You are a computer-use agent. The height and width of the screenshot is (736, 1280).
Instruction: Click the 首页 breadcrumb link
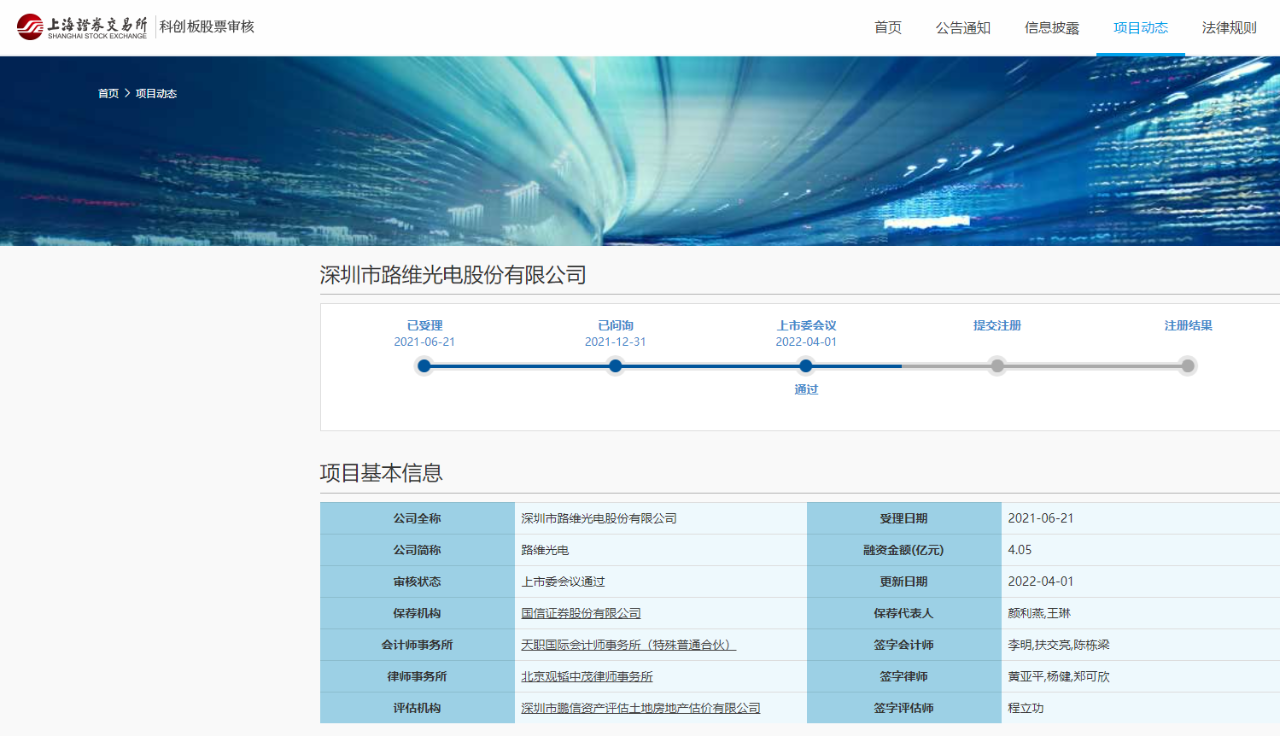coord(108,94)
